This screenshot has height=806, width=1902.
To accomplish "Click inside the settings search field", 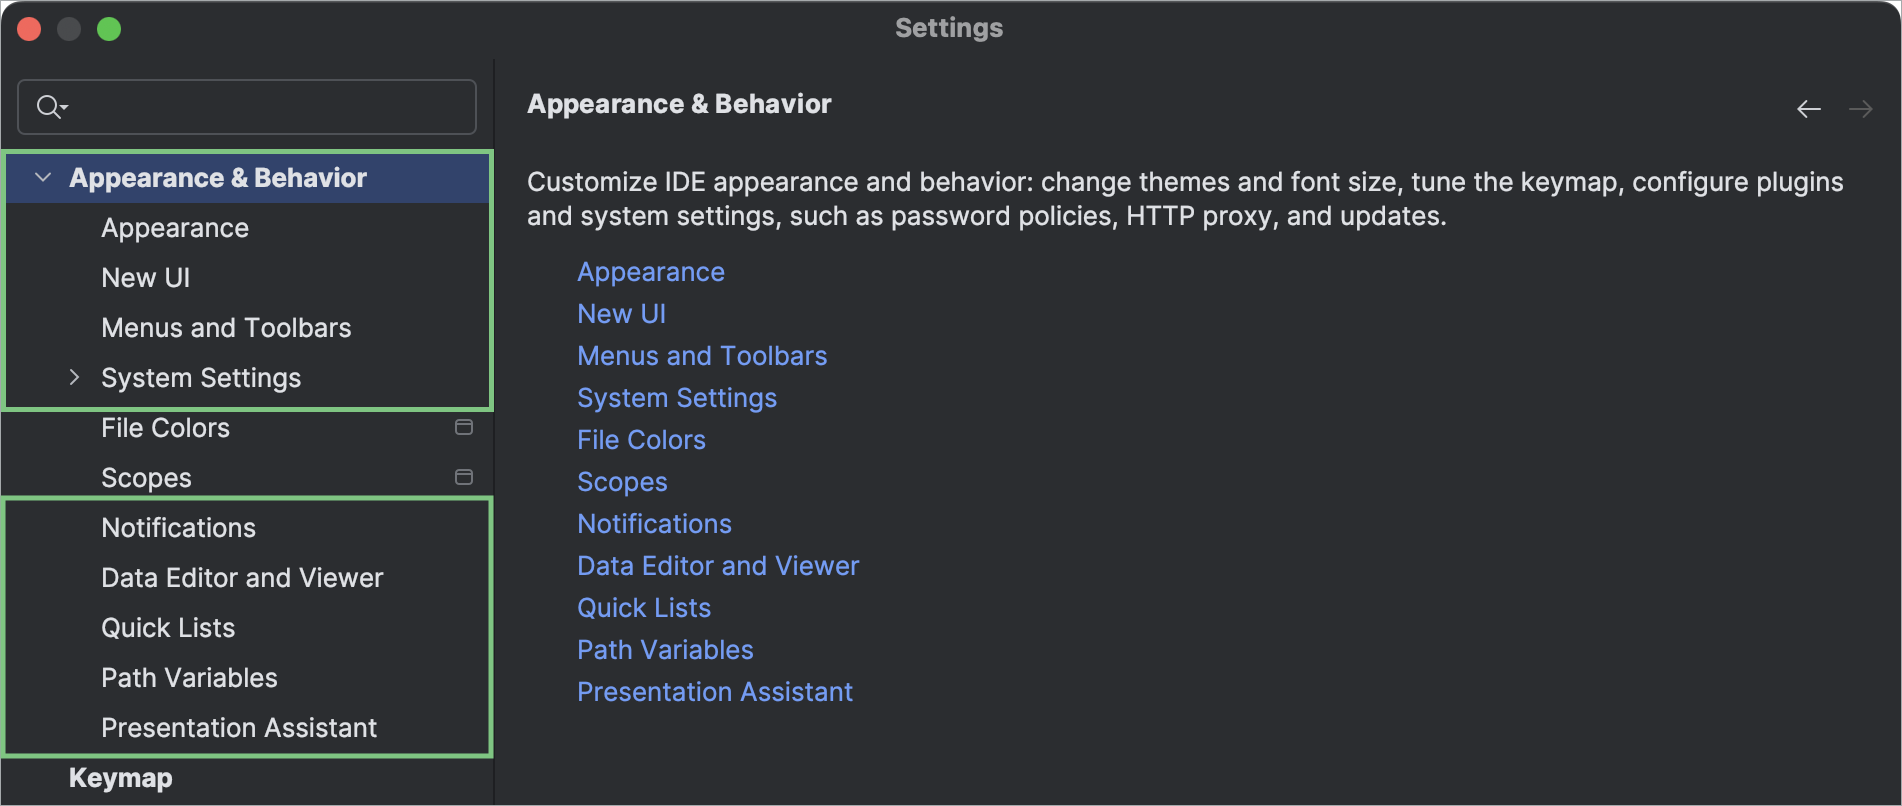I will pos(250,106).
